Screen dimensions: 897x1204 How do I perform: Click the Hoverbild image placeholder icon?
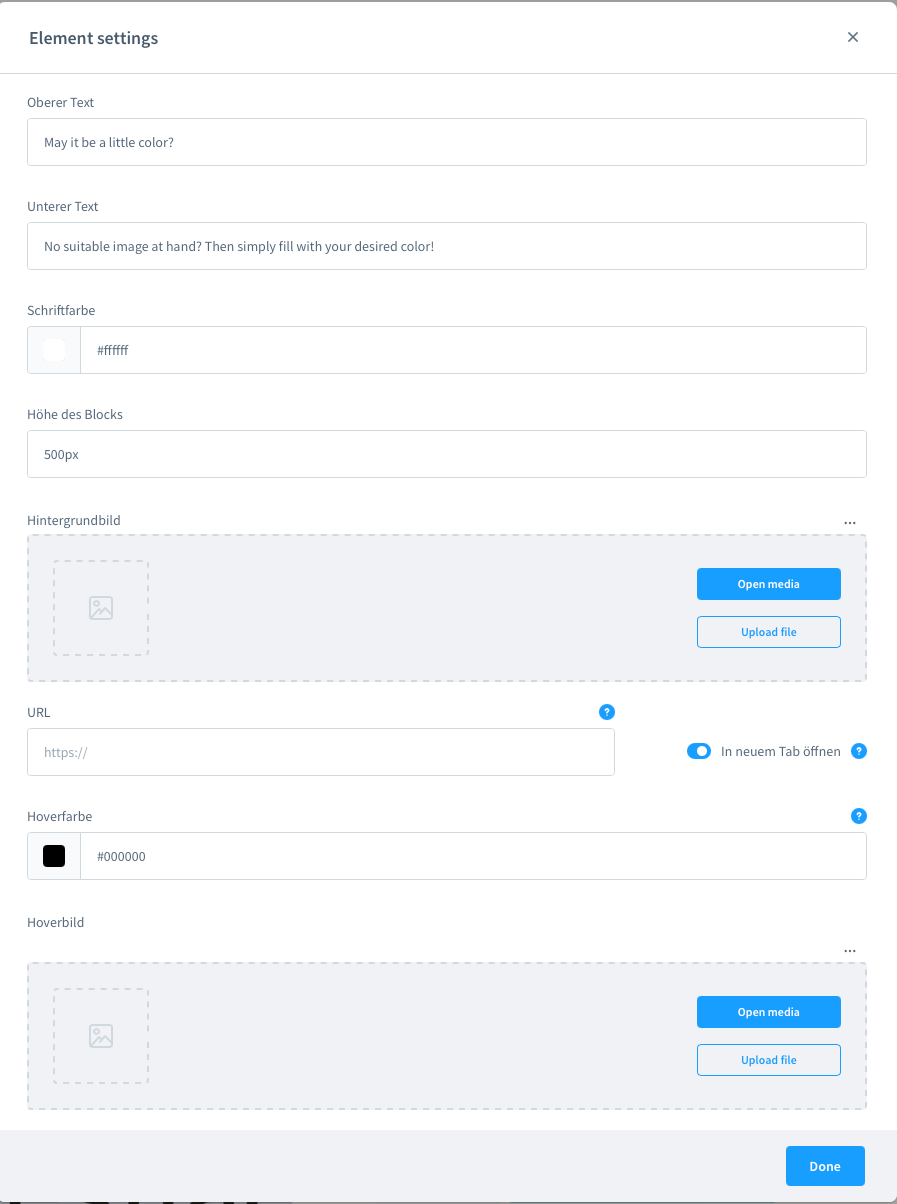tap(101, 1036)
